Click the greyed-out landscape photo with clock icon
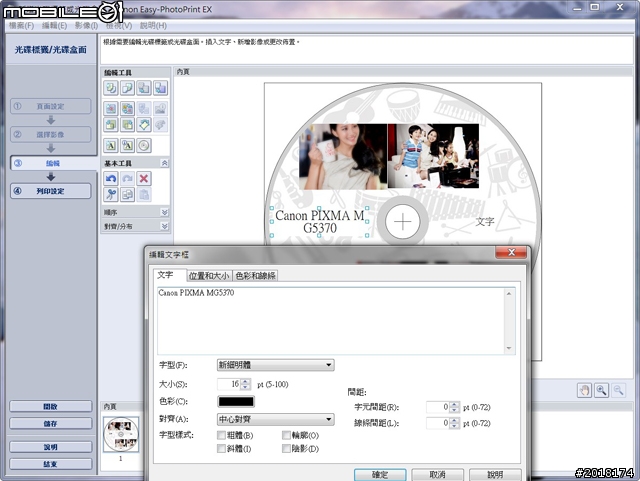This screenshot has width=640, height=481. [160, 109]
